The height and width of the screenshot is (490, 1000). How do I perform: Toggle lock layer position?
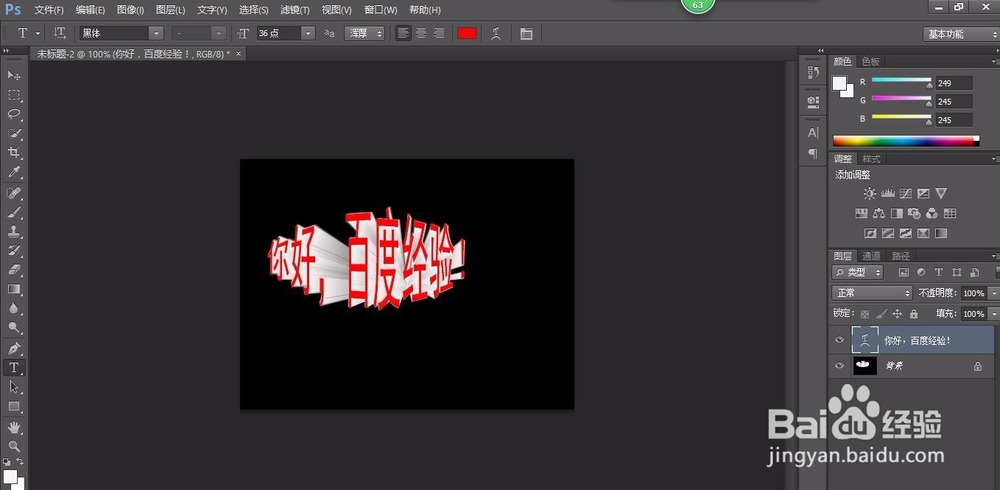tap(897, 314)
